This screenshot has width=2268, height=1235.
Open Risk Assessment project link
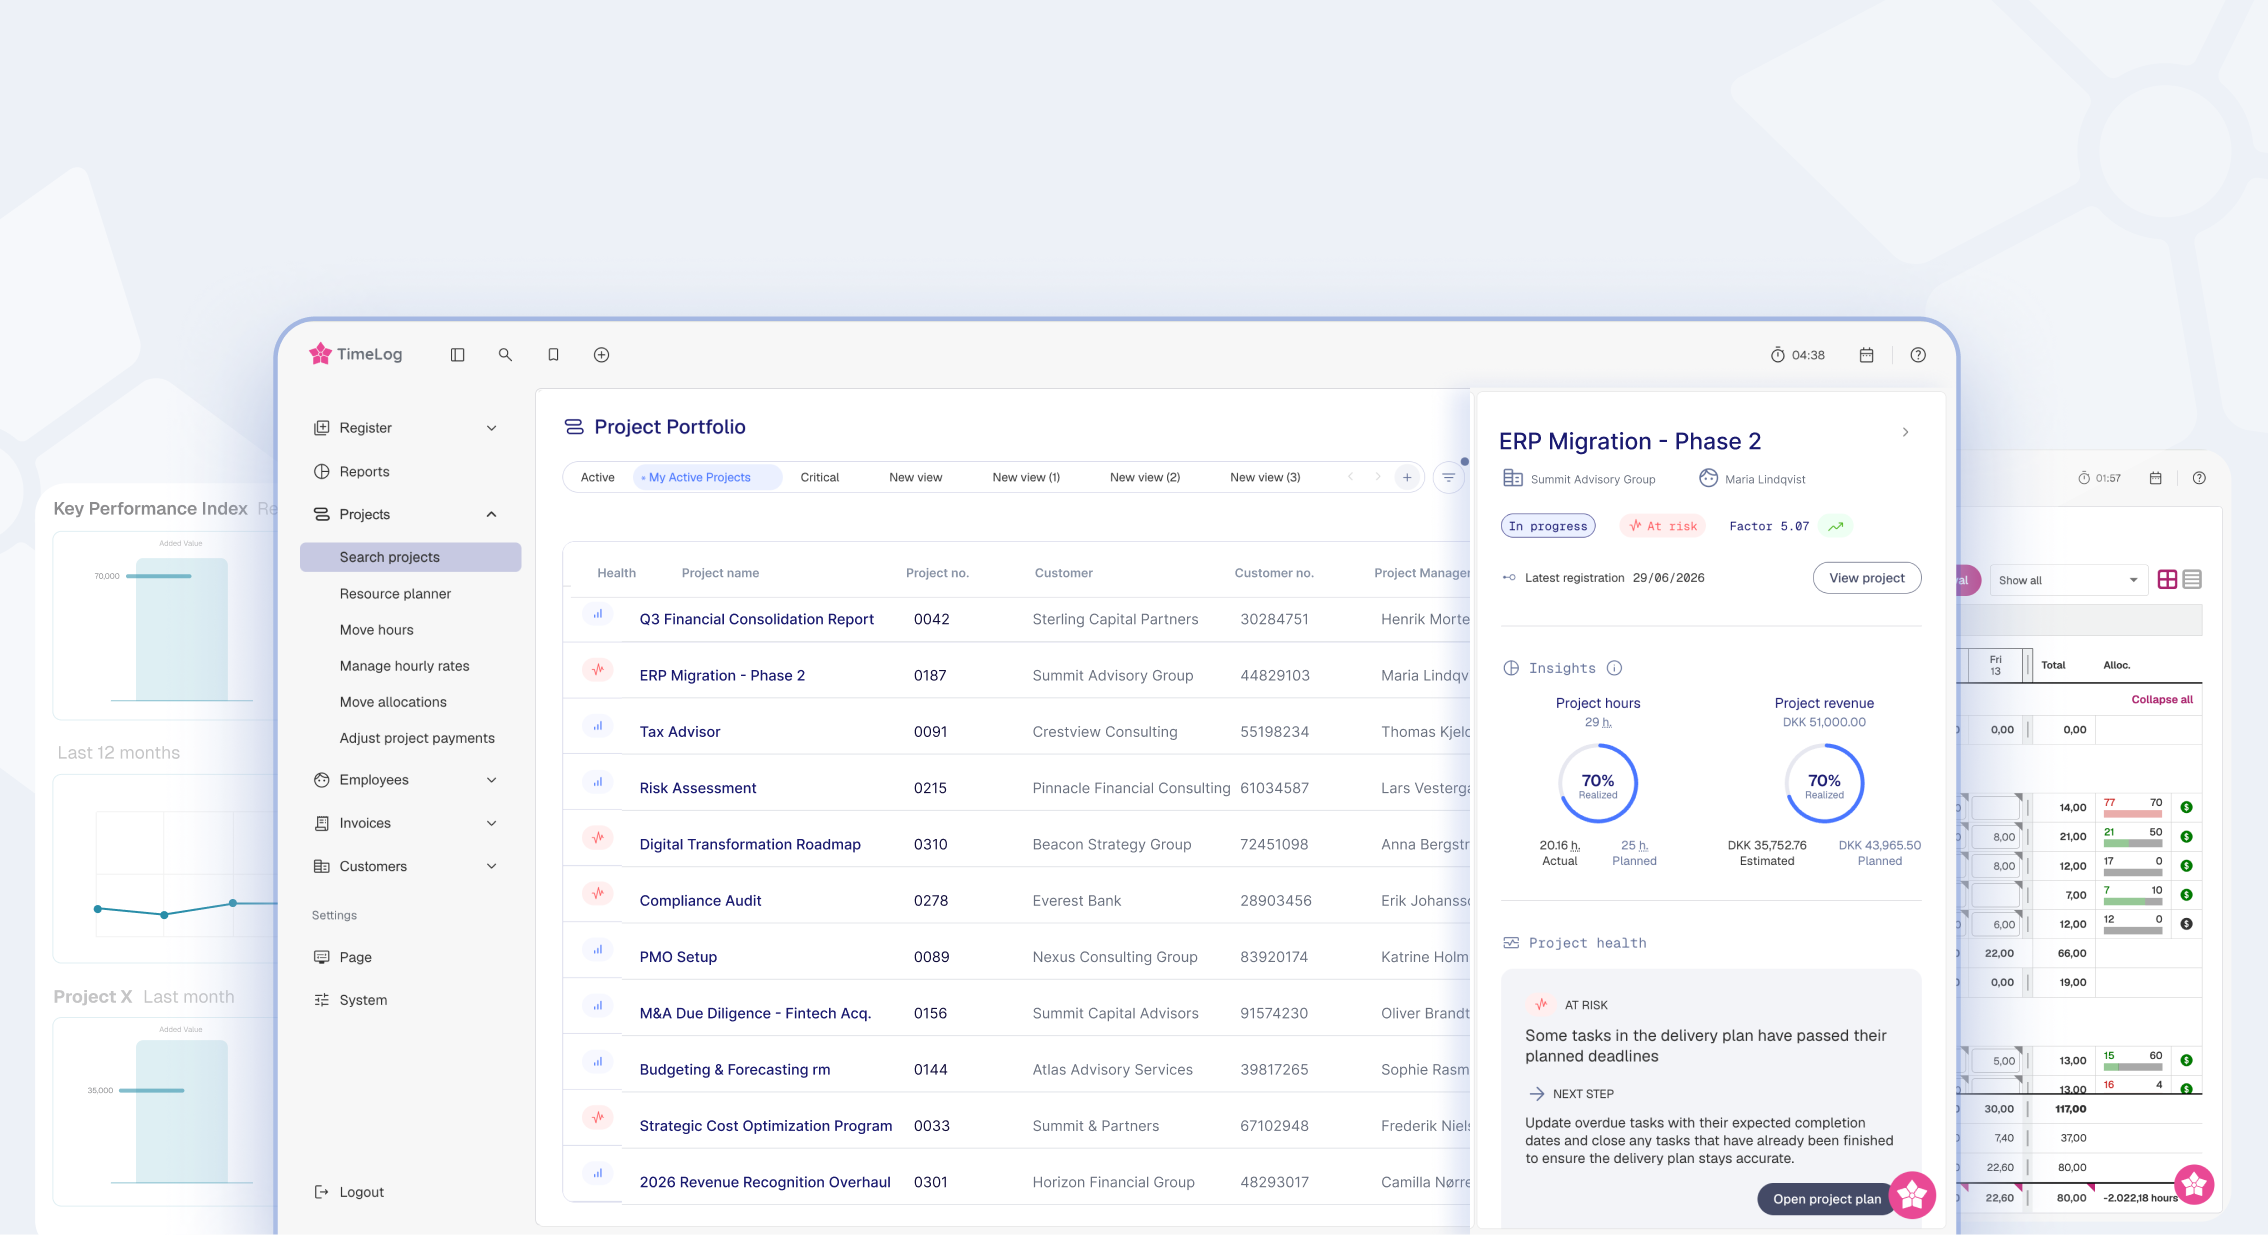[x=698, y=788]
